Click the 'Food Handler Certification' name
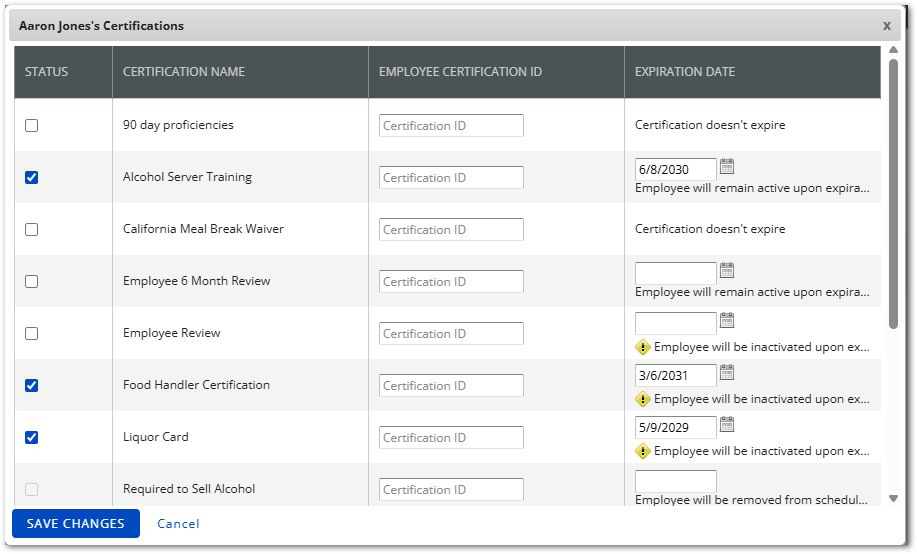 [x=196, y=386]
